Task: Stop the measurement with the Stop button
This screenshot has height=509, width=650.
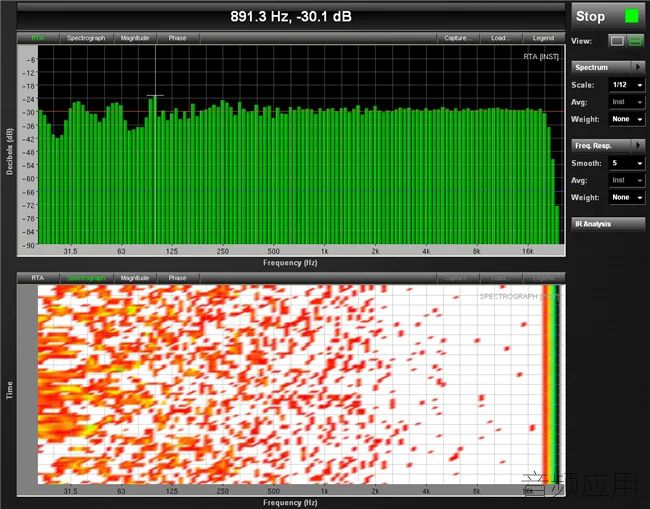Action: (x=607, y=17)
